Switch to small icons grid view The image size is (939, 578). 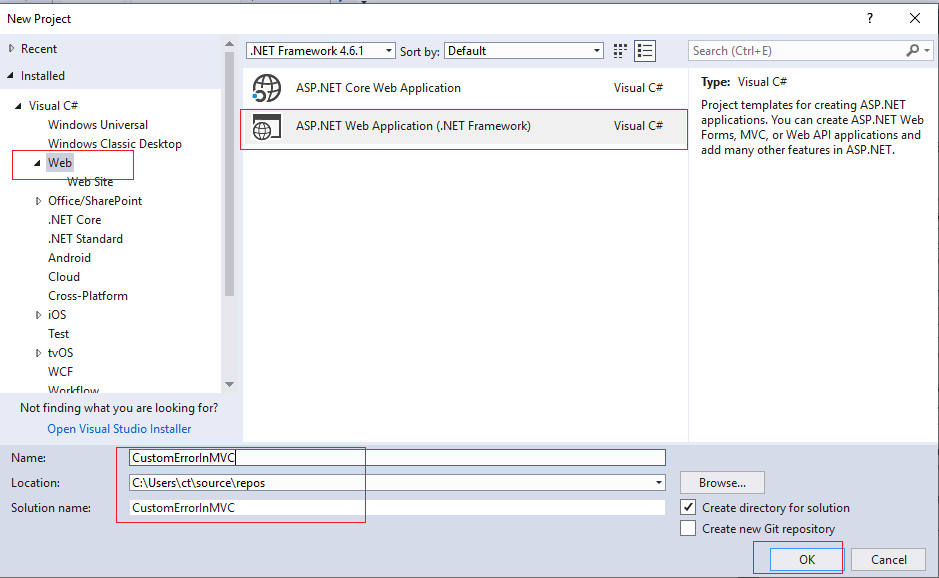[620, 51]
